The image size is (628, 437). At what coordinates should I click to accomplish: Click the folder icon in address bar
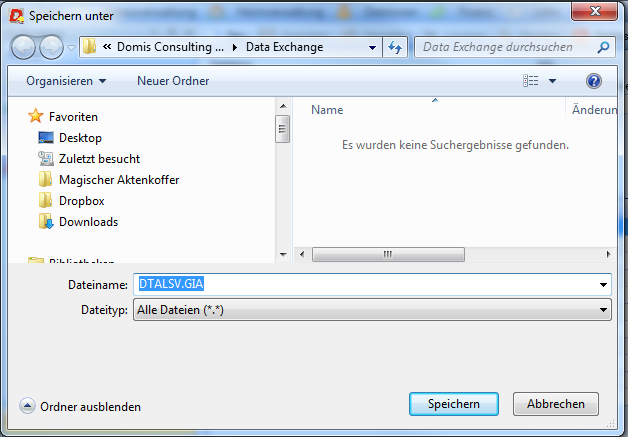89,47
